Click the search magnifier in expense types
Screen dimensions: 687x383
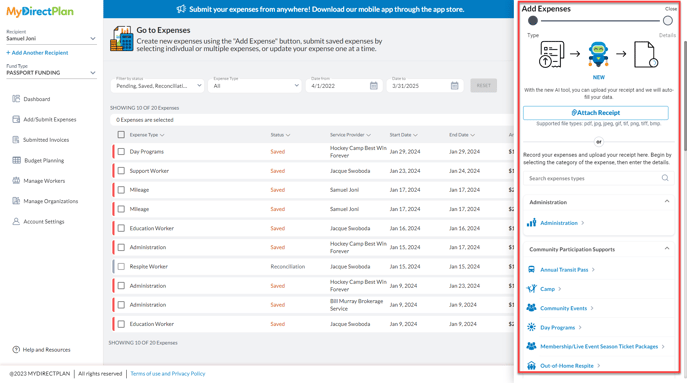(x=665, y=178)
